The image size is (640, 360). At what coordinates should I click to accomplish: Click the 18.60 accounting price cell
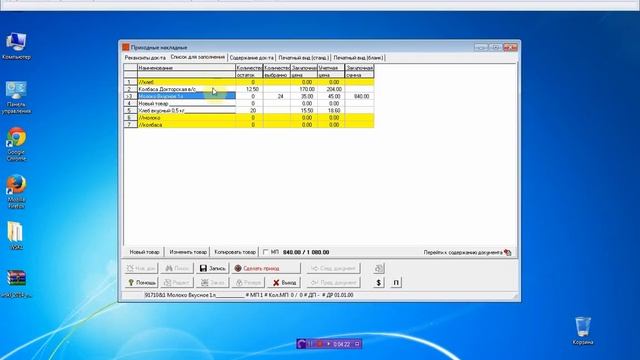click(331, 111)
